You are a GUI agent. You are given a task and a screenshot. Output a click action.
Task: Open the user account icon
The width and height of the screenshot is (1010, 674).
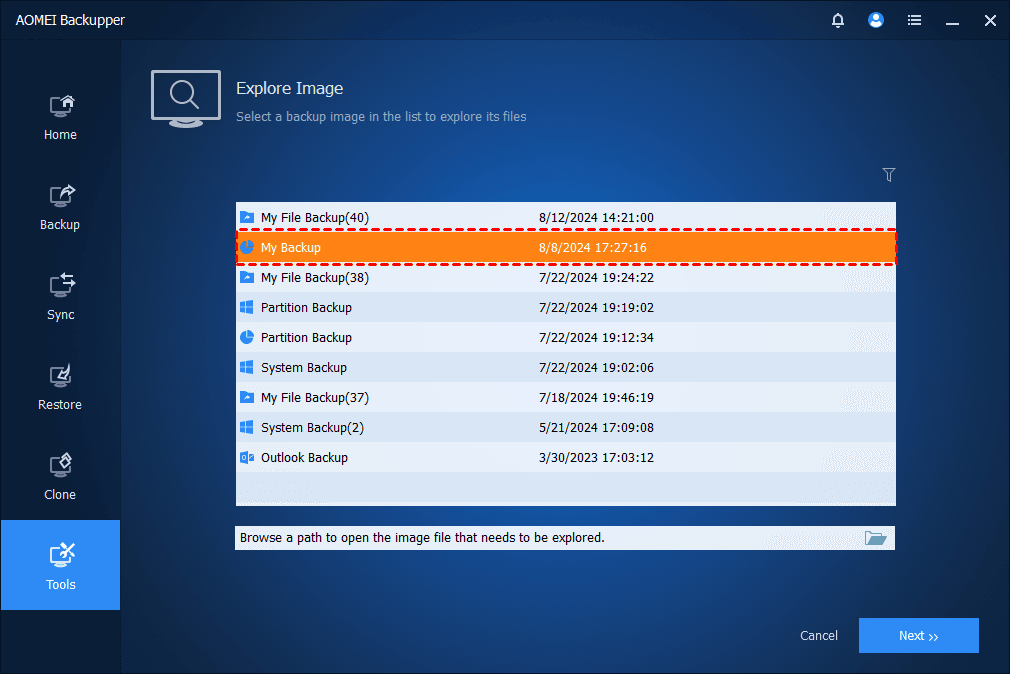coord(875,20)
